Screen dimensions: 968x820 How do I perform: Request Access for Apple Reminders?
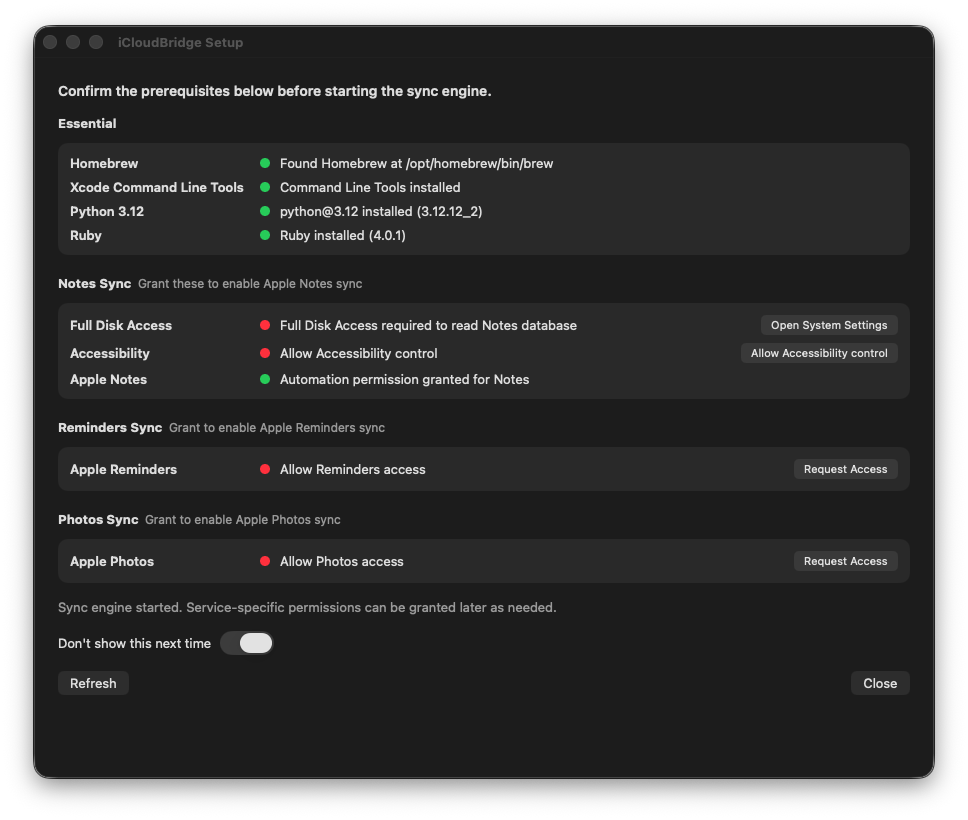845,468
